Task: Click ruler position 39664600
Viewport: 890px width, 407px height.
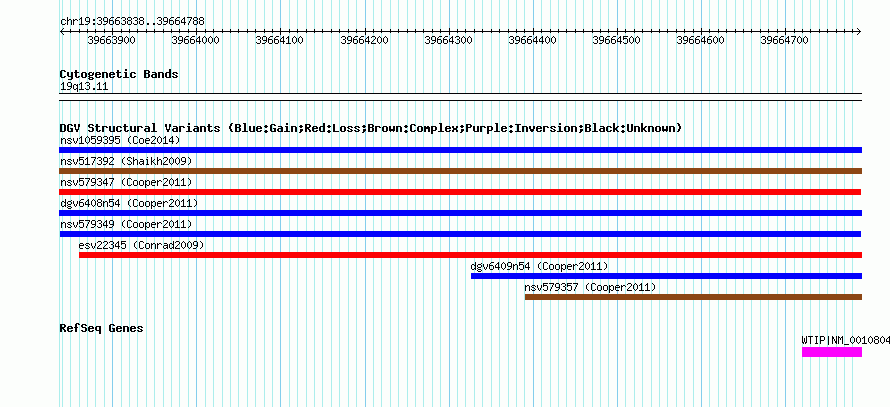Action: pos(700,40)
